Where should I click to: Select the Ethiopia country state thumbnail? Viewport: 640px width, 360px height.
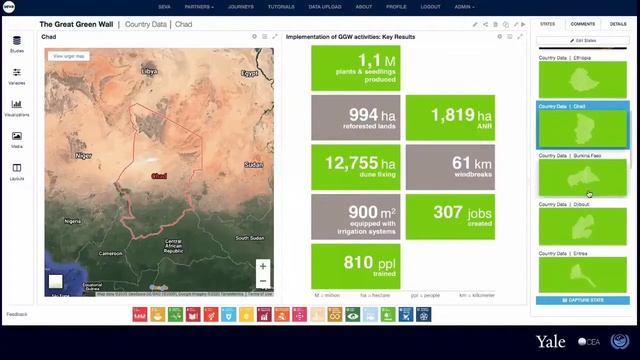tap(583, 80)
